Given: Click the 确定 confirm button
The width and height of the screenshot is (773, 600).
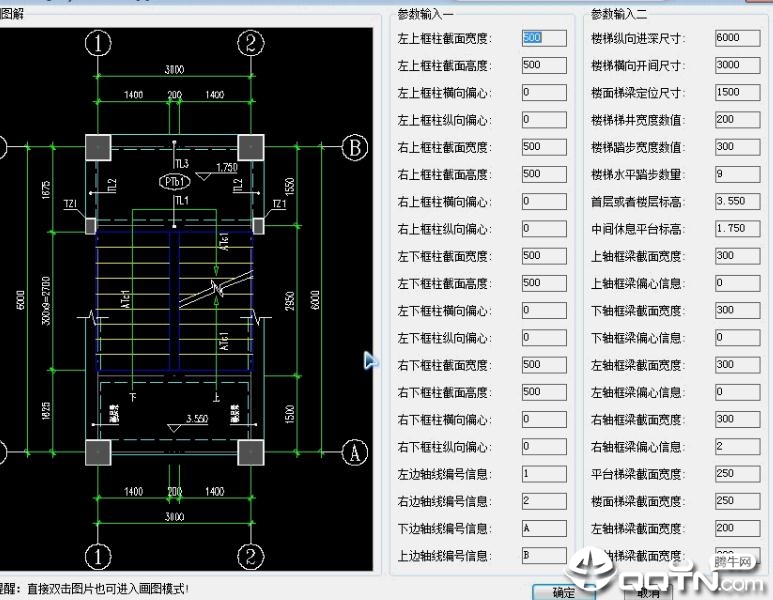Looking at the screenshot, I should click(563, 592).
